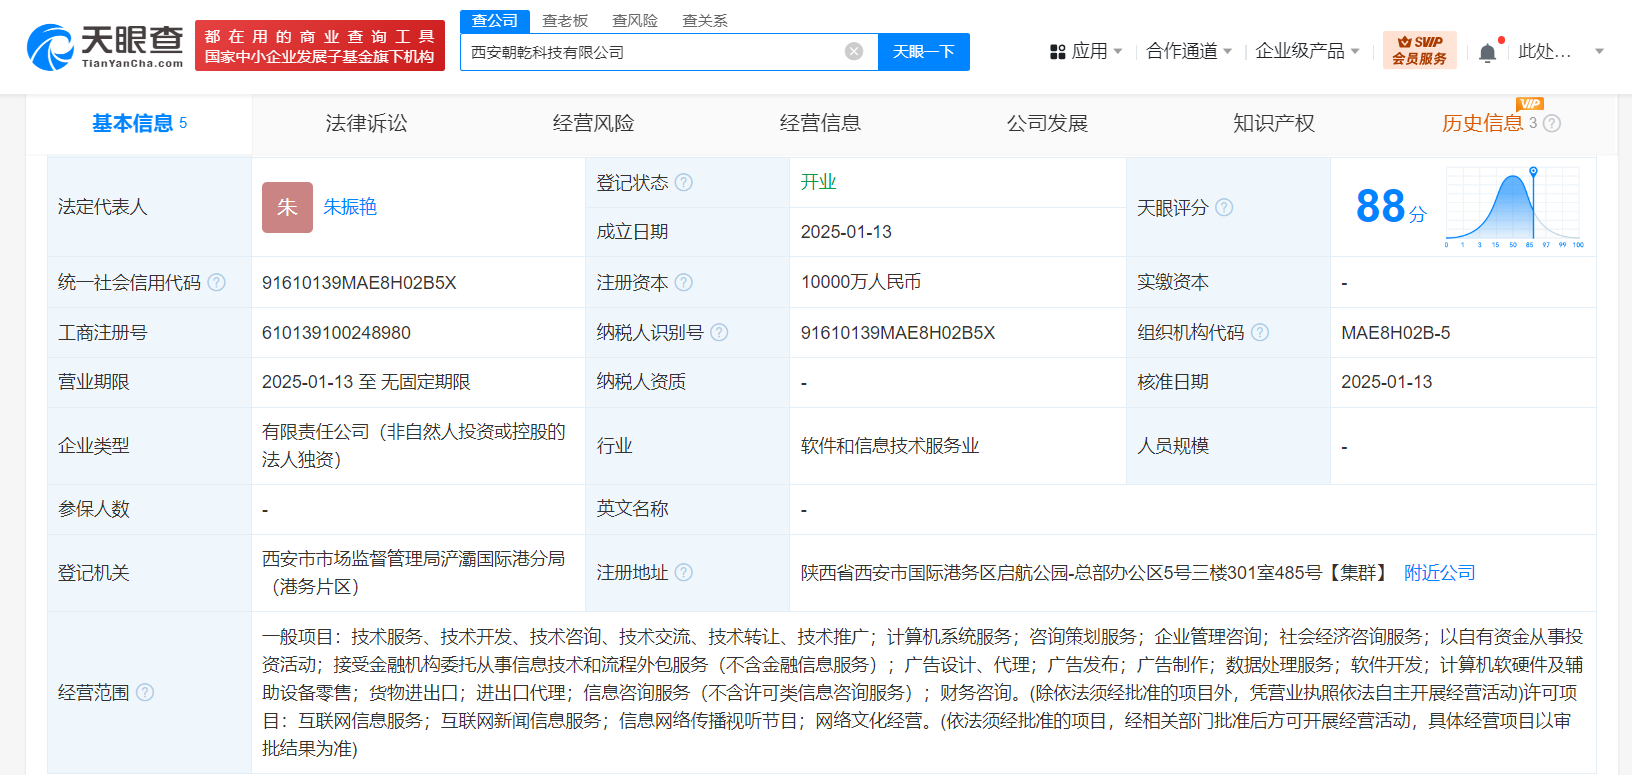Click help icon next to 登记状态
The width and height of the screenshot is (1632, 775).
[683, 183]
